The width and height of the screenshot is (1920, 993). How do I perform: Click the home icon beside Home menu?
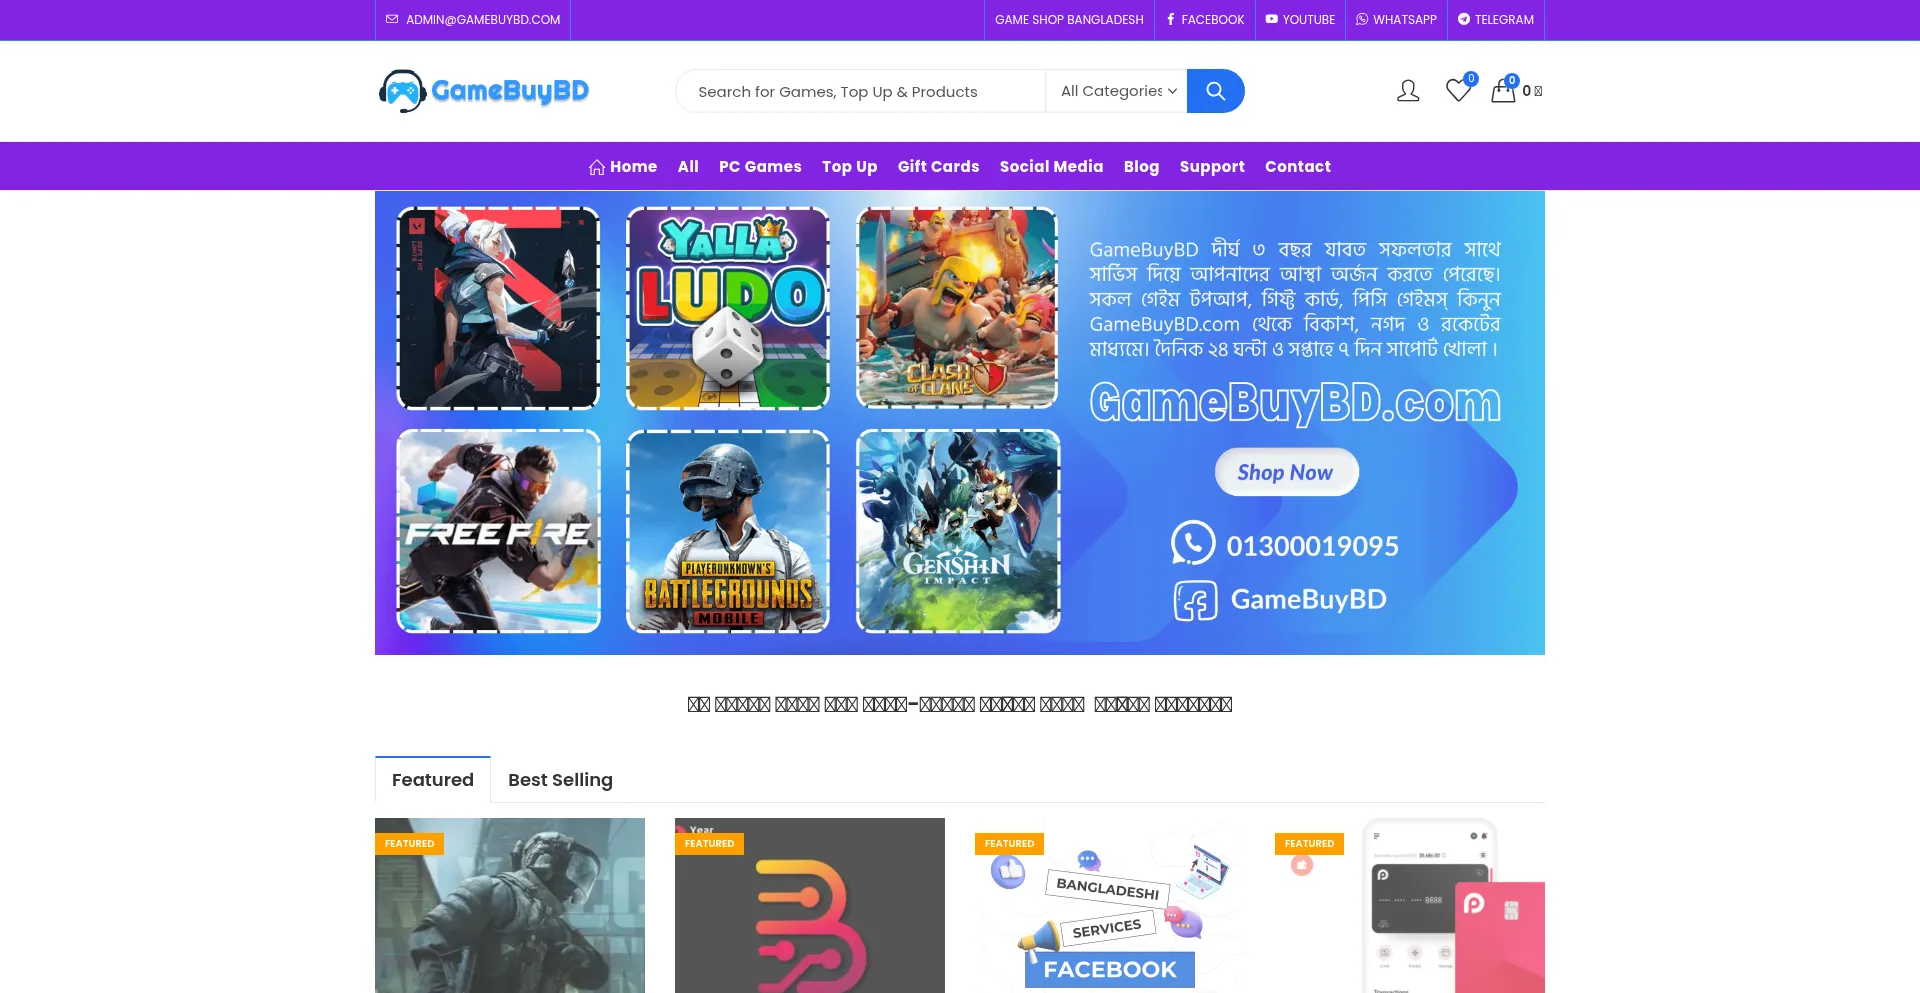click(597, 166)
